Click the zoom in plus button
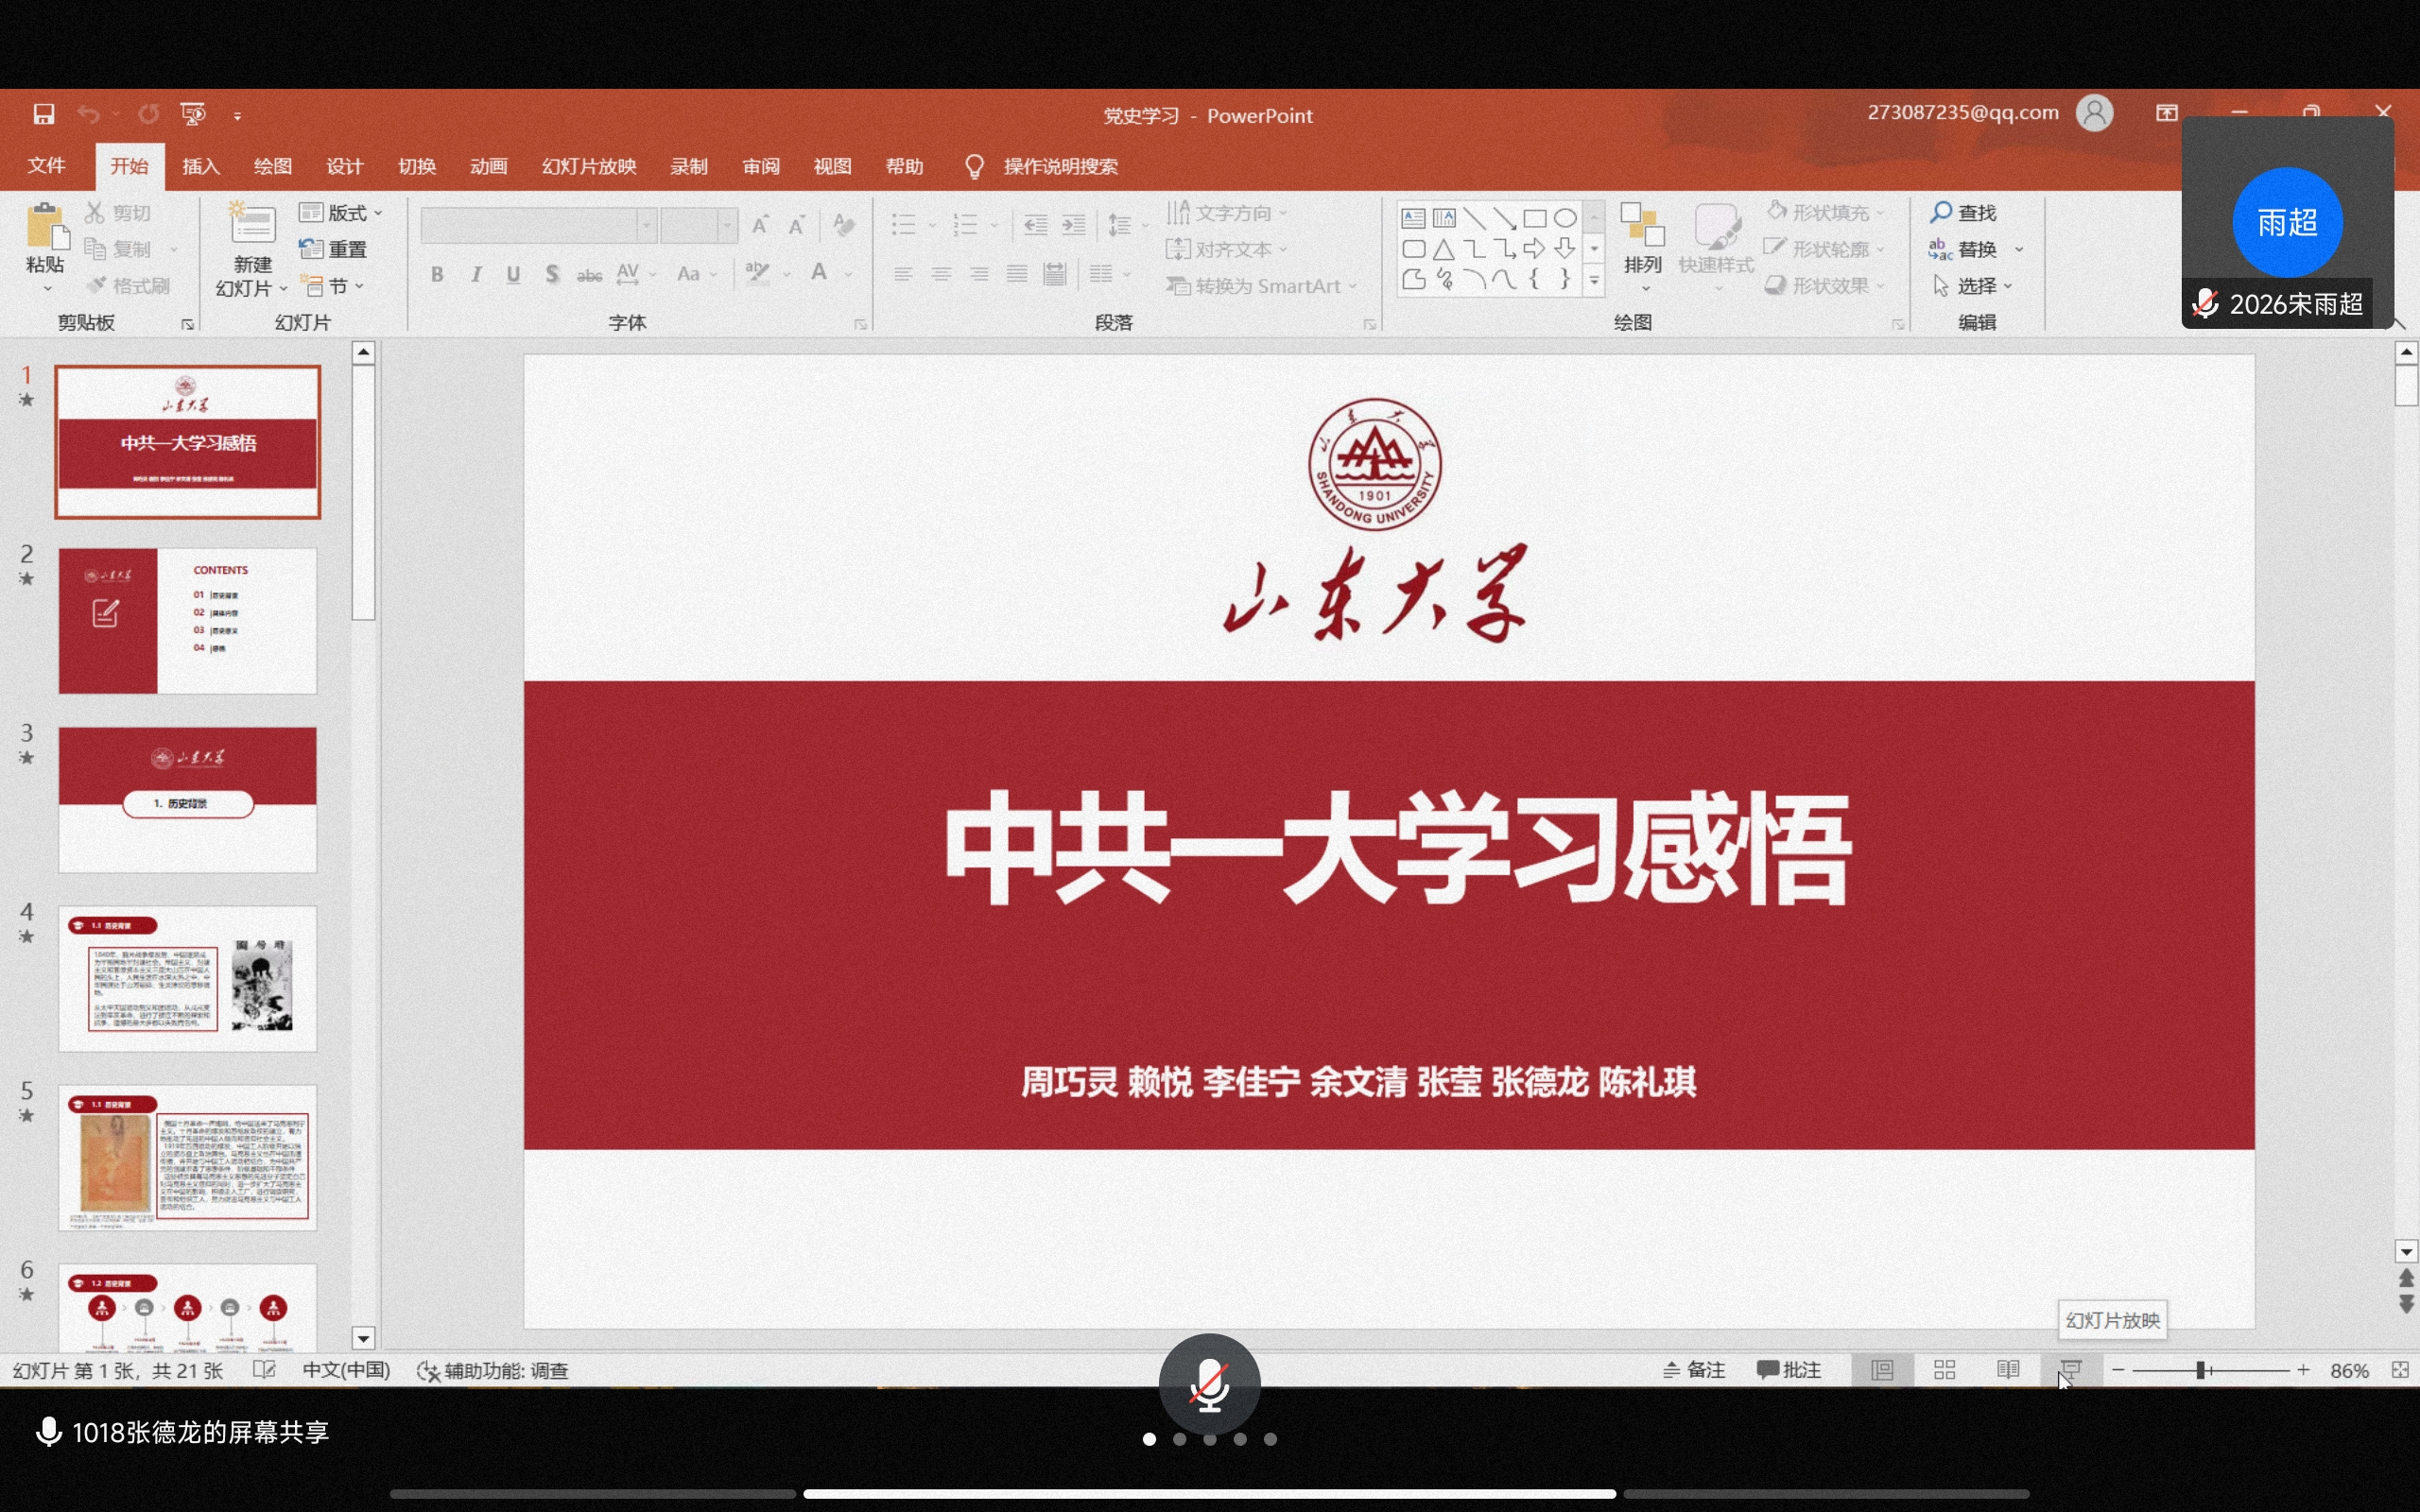This screenshot has width=2420, height=1512. 2304,1370
